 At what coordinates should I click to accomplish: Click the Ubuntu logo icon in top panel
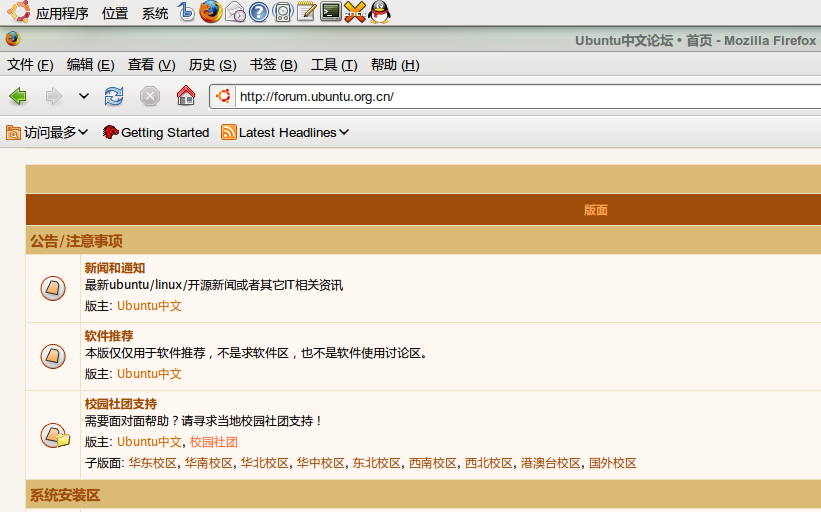[18, 12]
